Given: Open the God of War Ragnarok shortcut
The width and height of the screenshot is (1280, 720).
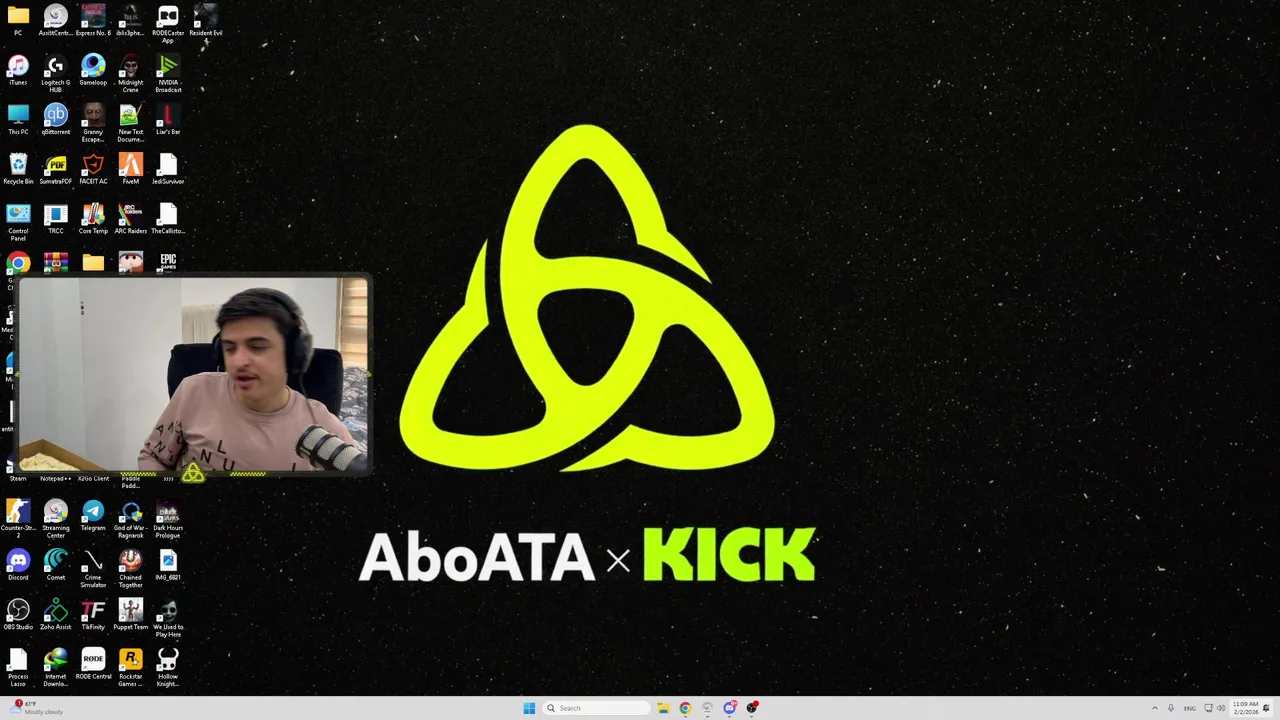Looking at the screenshot, I should coord(131,518).
